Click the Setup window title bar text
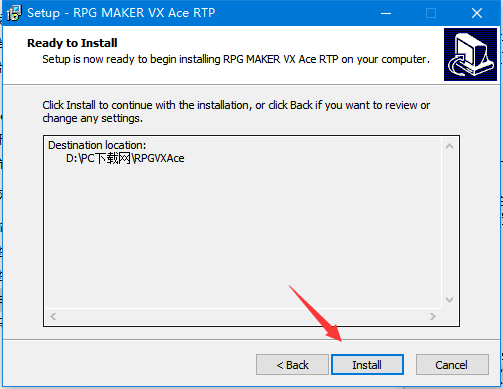This screenshot has height=389, width=503. tap(121, 13)
